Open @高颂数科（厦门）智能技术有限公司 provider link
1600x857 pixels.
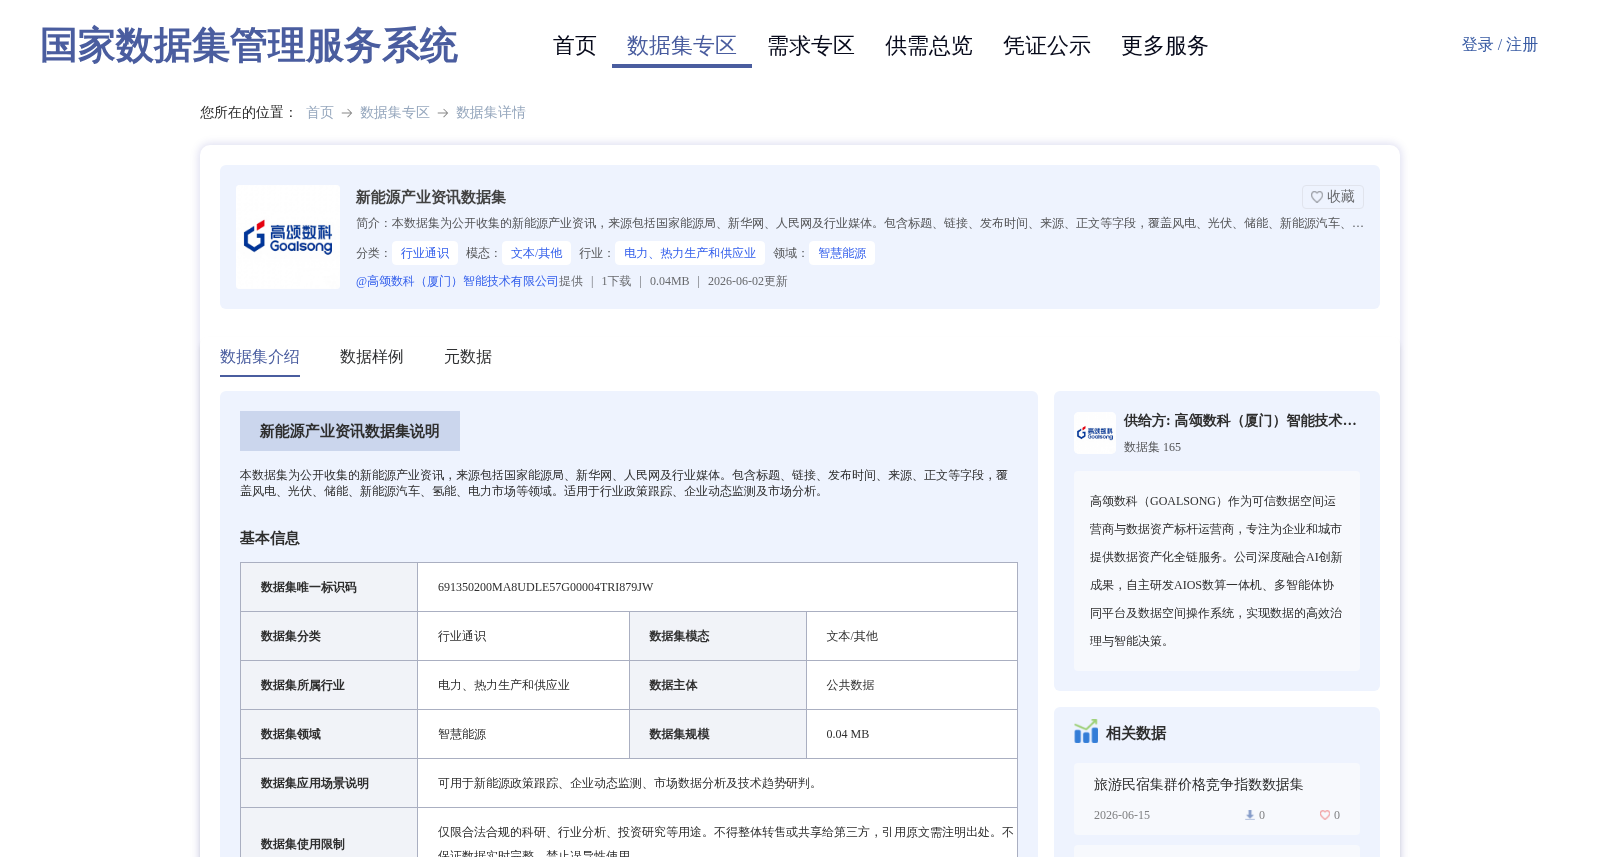click(457, 281)
